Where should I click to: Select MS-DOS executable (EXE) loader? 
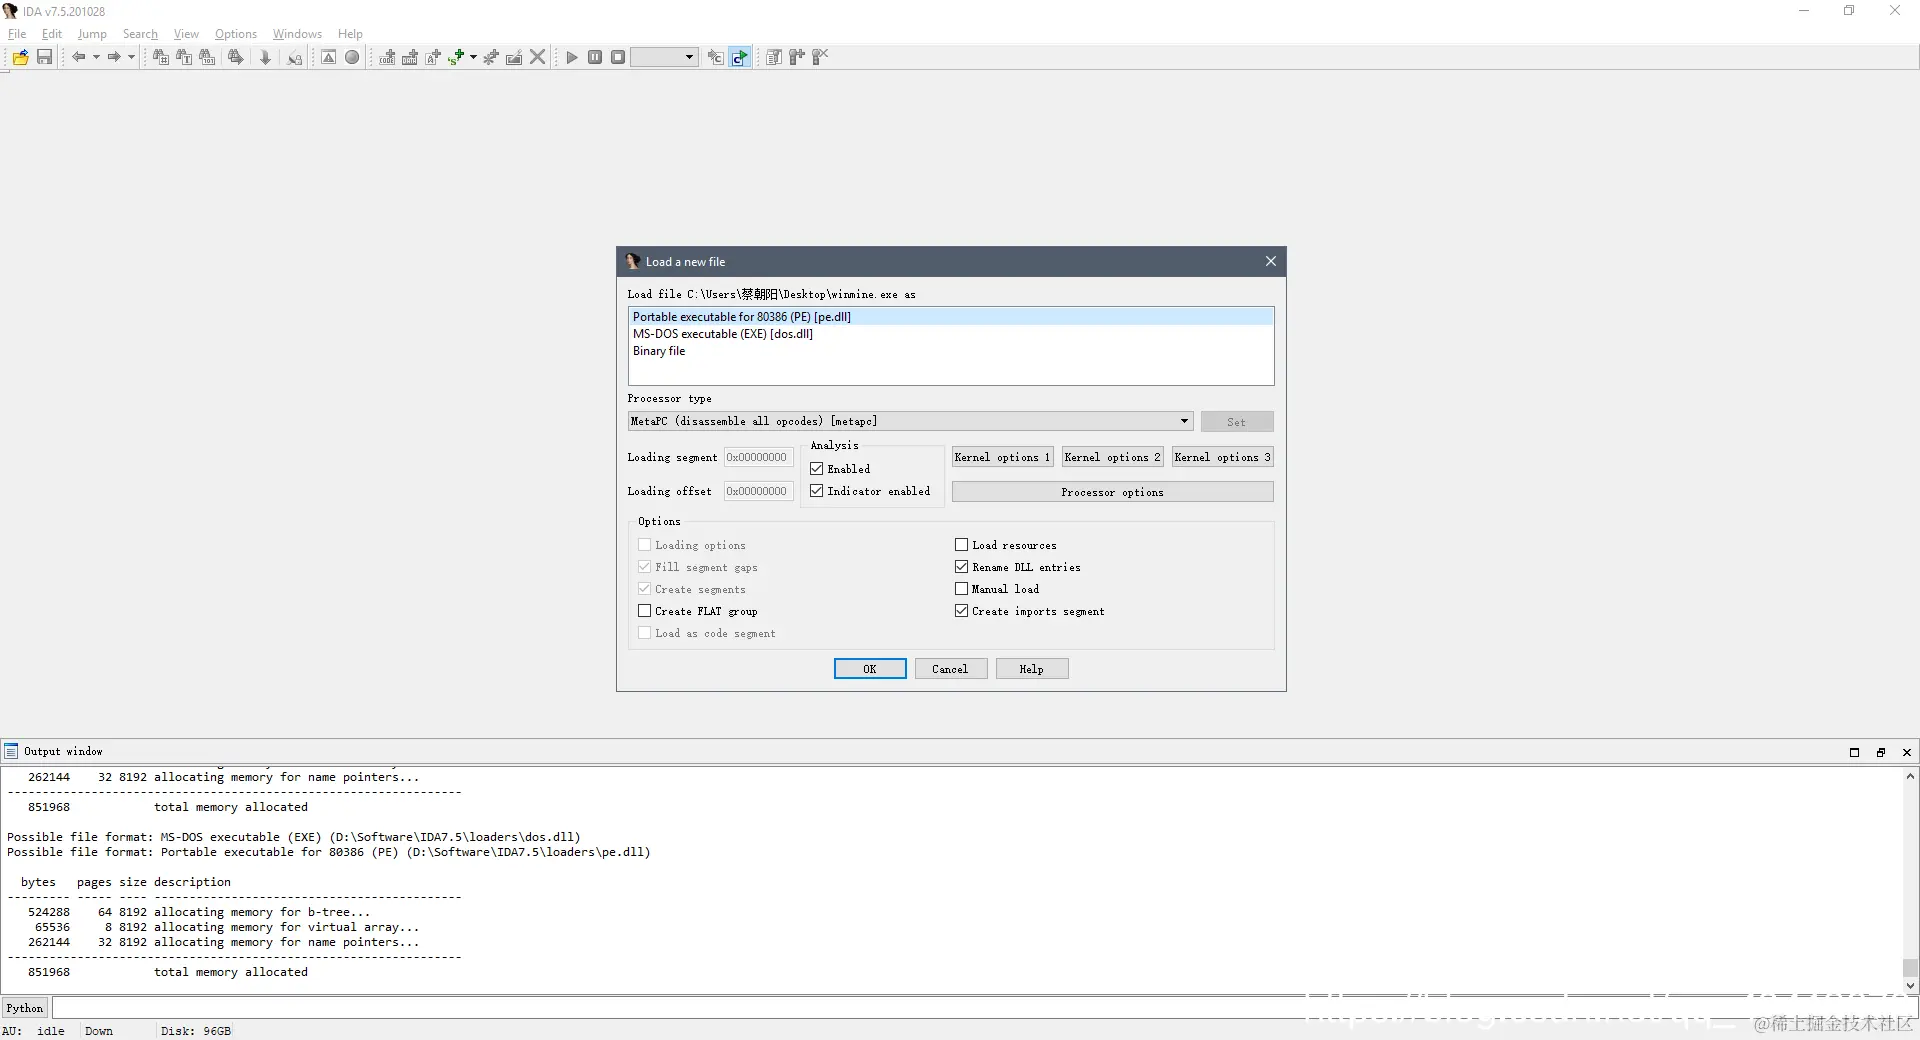coord(950,334)
